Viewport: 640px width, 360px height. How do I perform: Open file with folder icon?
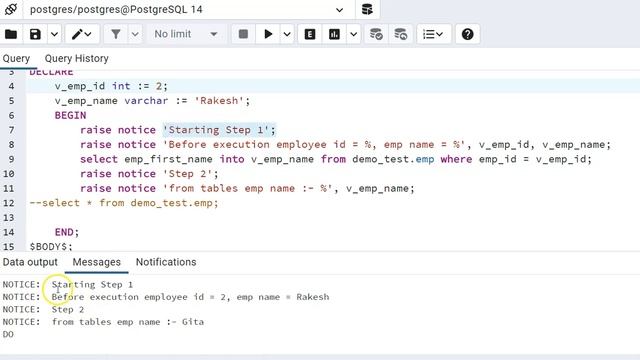pos(11,34)
